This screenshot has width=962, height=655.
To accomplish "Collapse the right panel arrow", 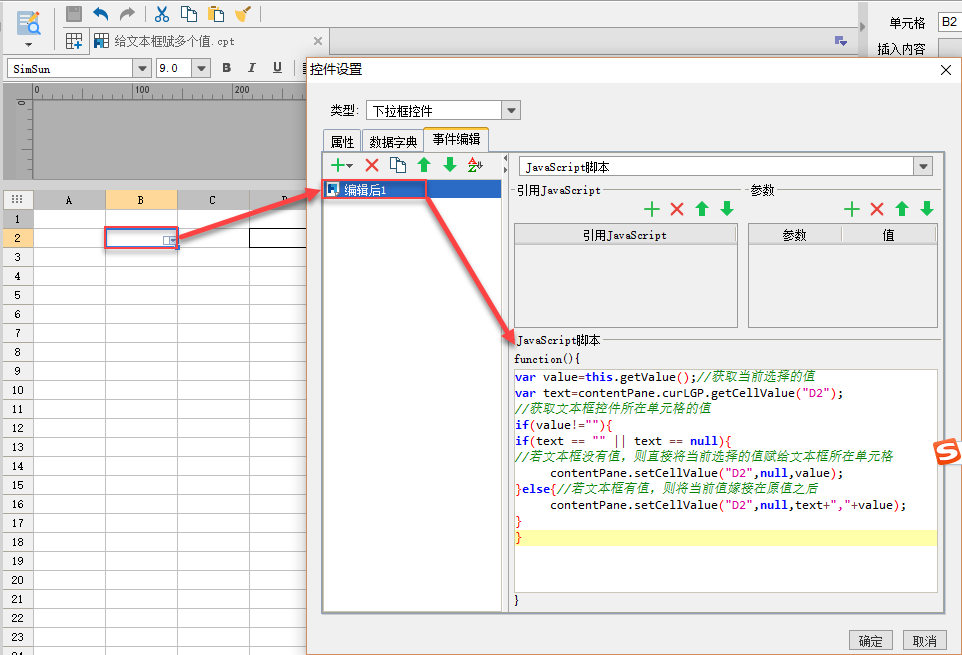I will pos(863,27).
